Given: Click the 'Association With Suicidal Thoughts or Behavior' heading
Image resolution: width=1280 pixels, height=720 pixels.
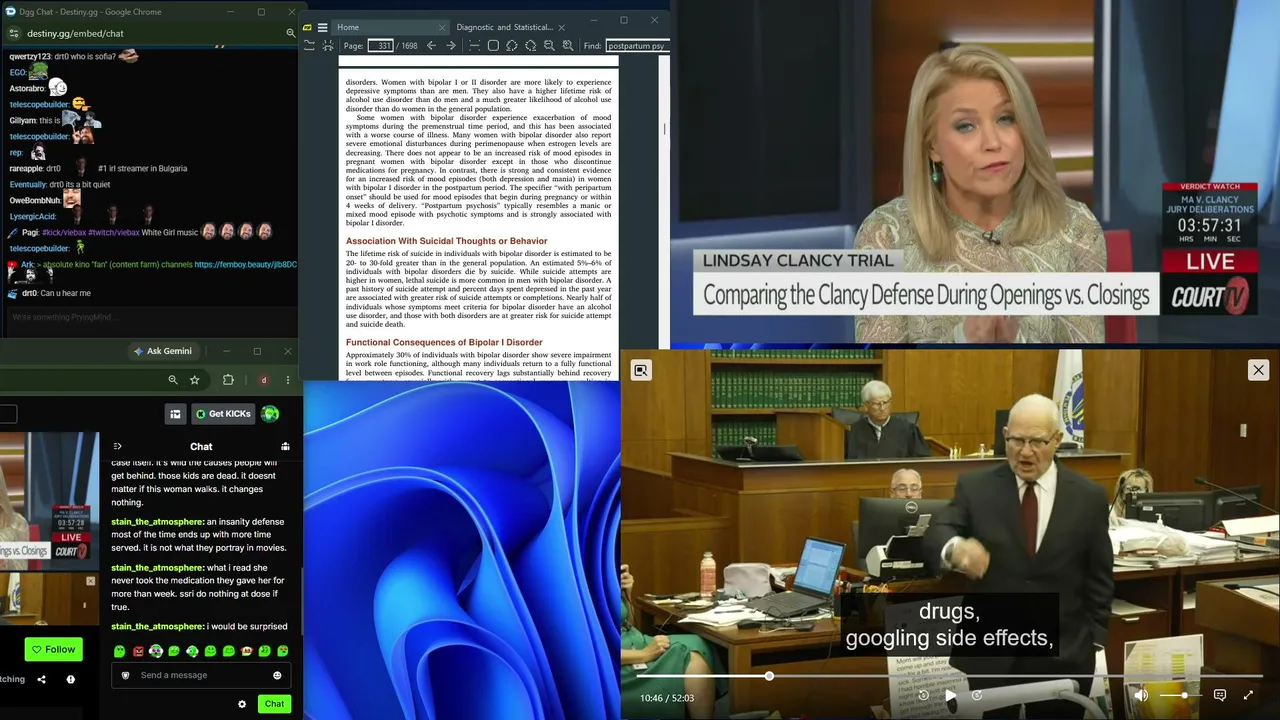Looking at the screenshot, I should [x=446, y=241].
